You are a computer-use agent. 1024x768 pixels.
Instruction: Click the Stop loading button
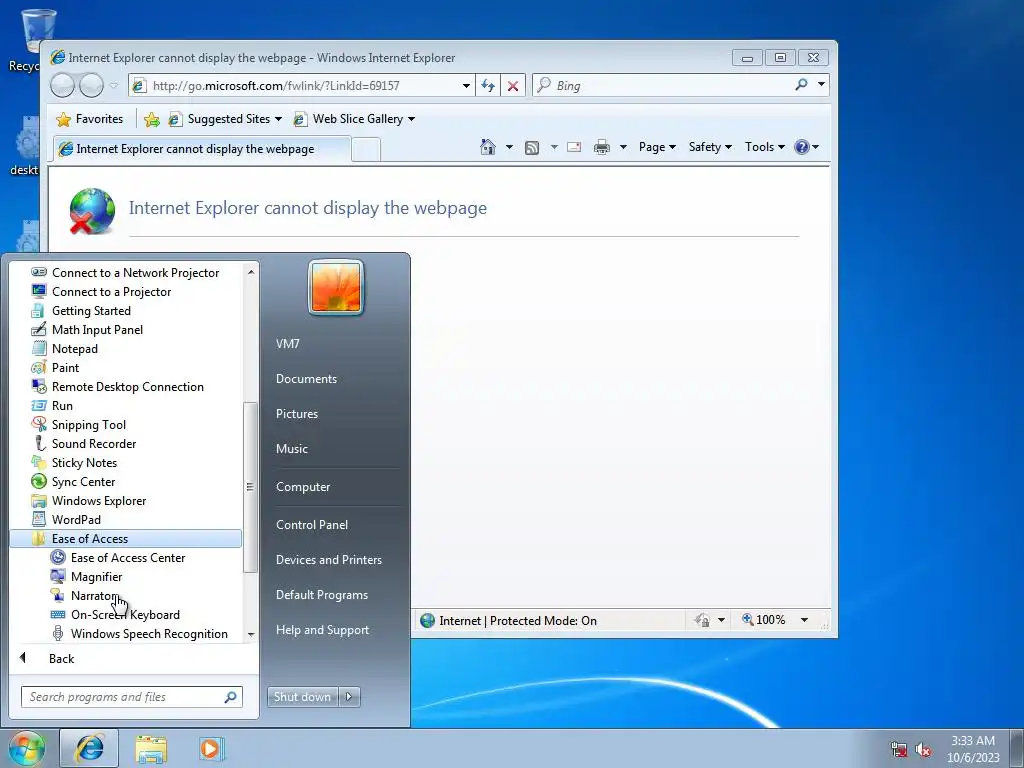pos(513,86)
